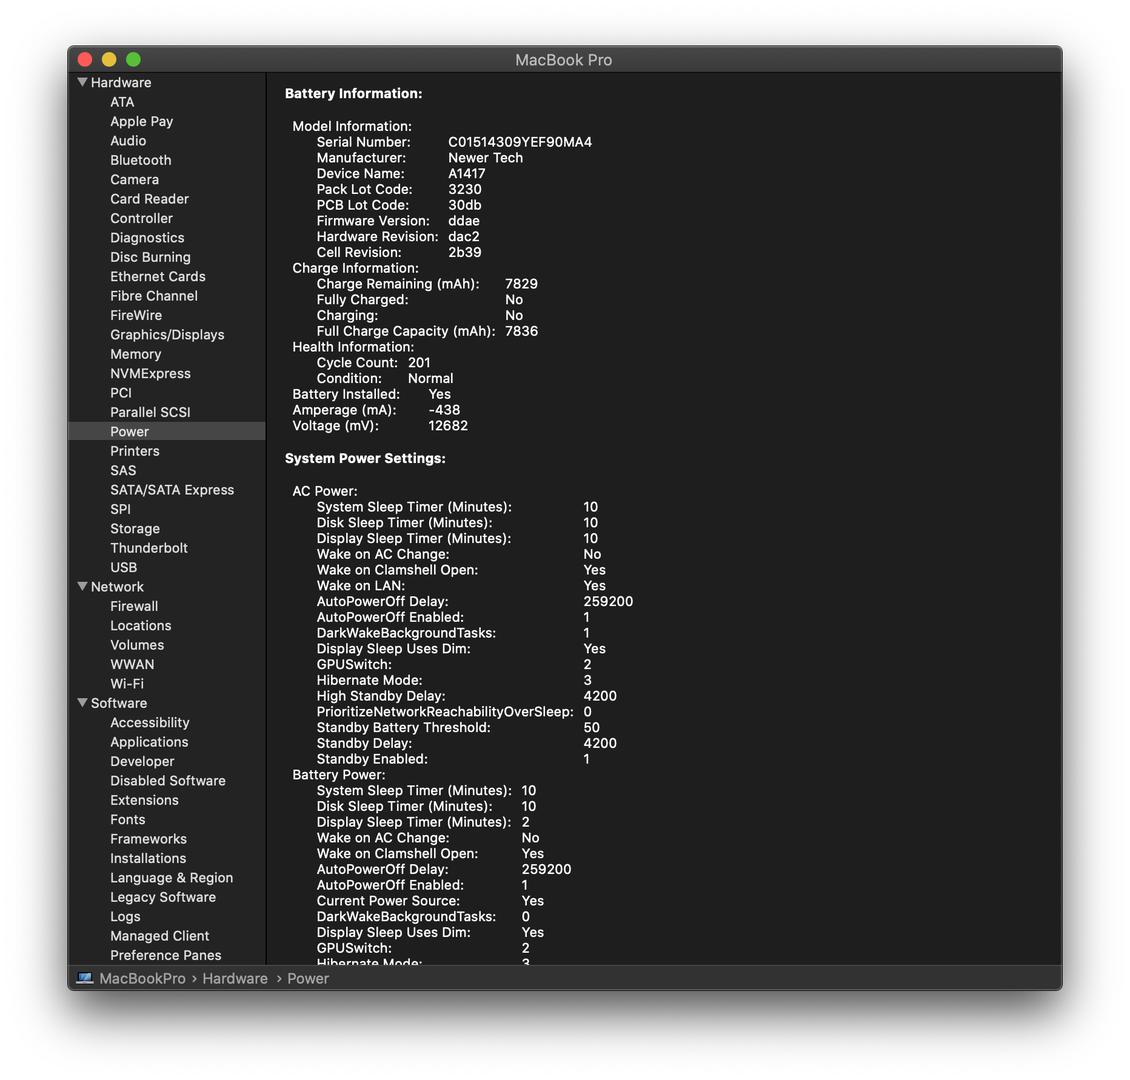Click Hardware in the bottom path bar

pos(235,979)
